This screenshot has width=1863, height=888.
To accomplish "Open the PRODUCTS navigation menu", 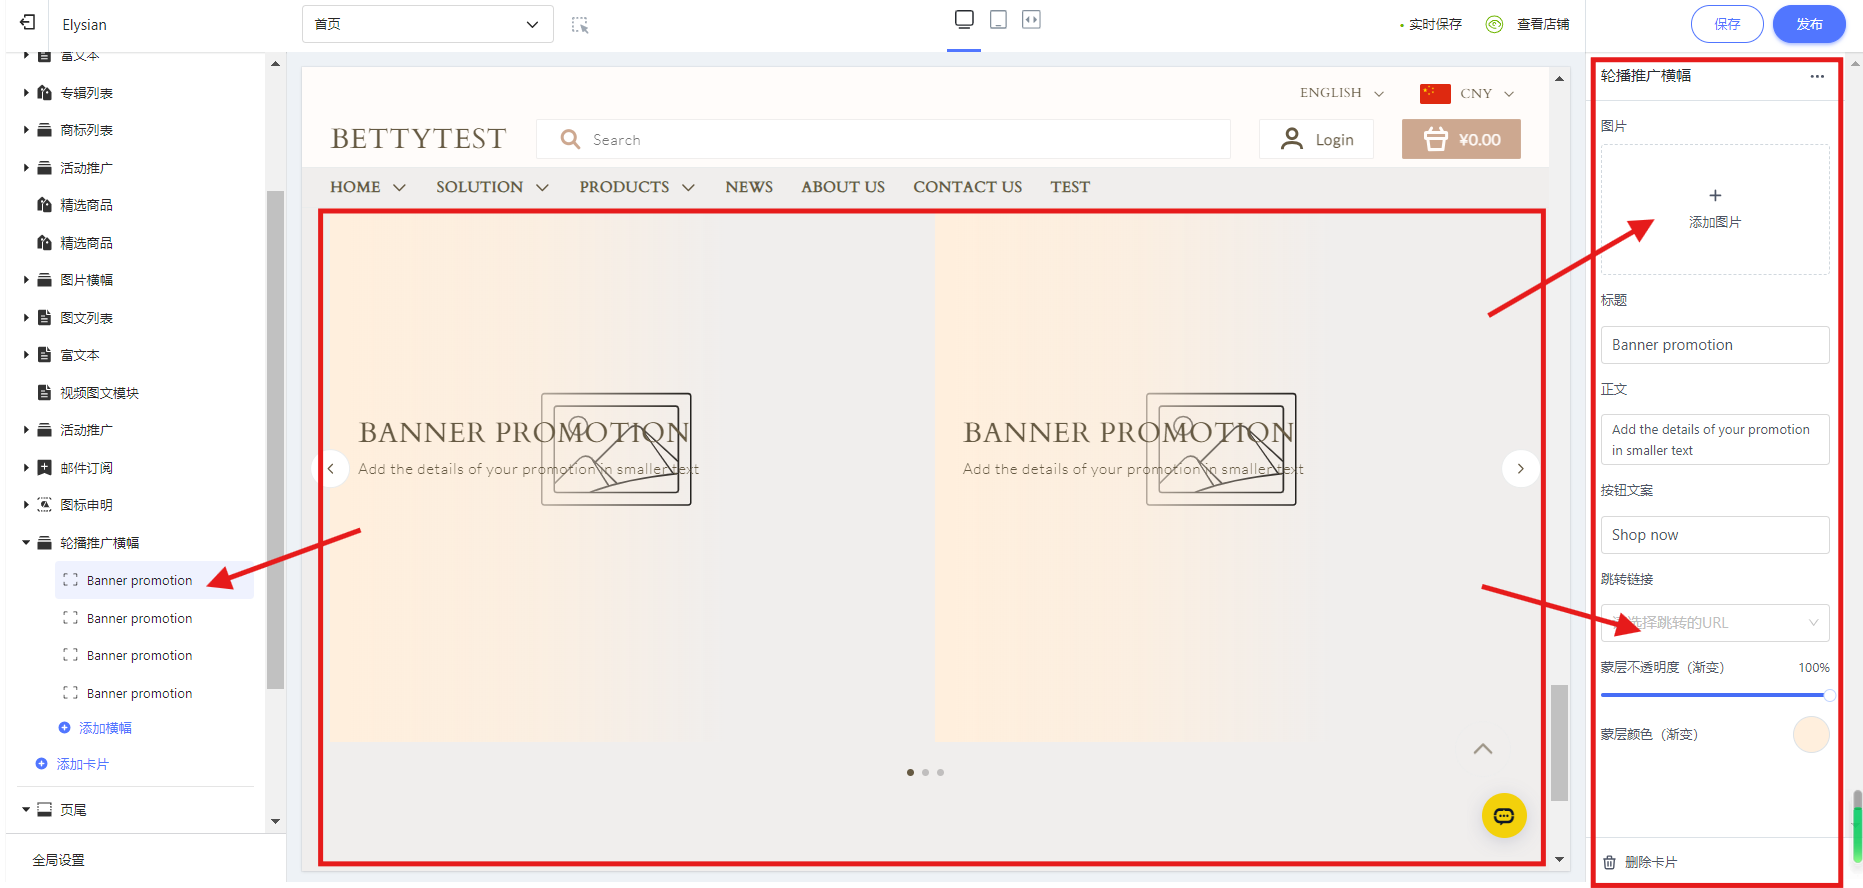I will pyautogui.click(x=636, y=187).
